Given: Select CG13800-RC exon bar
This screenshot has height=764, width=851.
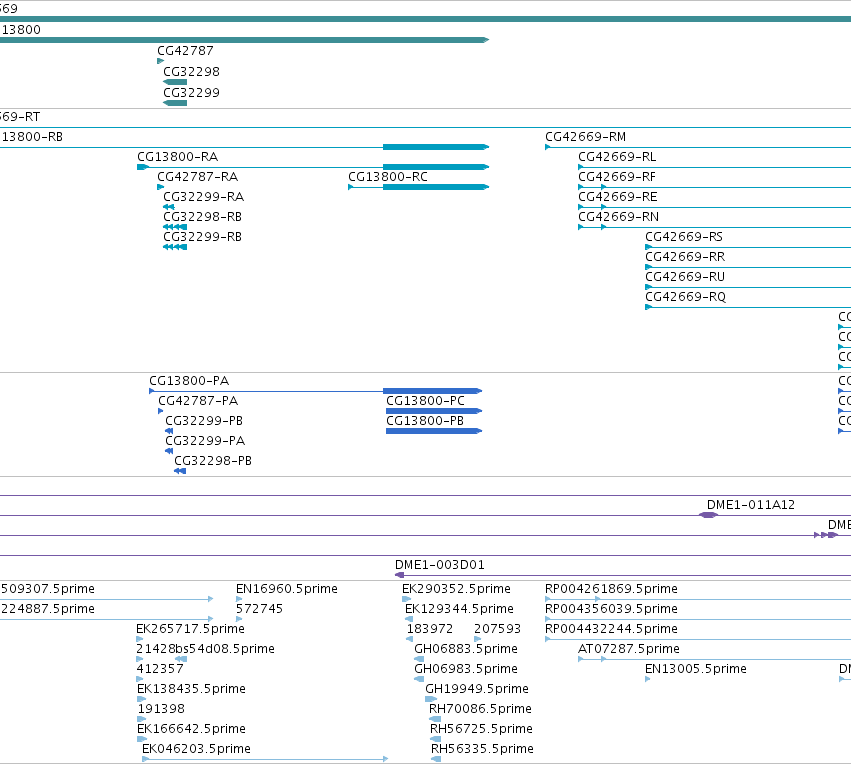Looking at the screenshot, I should click(x=436, y=187).
